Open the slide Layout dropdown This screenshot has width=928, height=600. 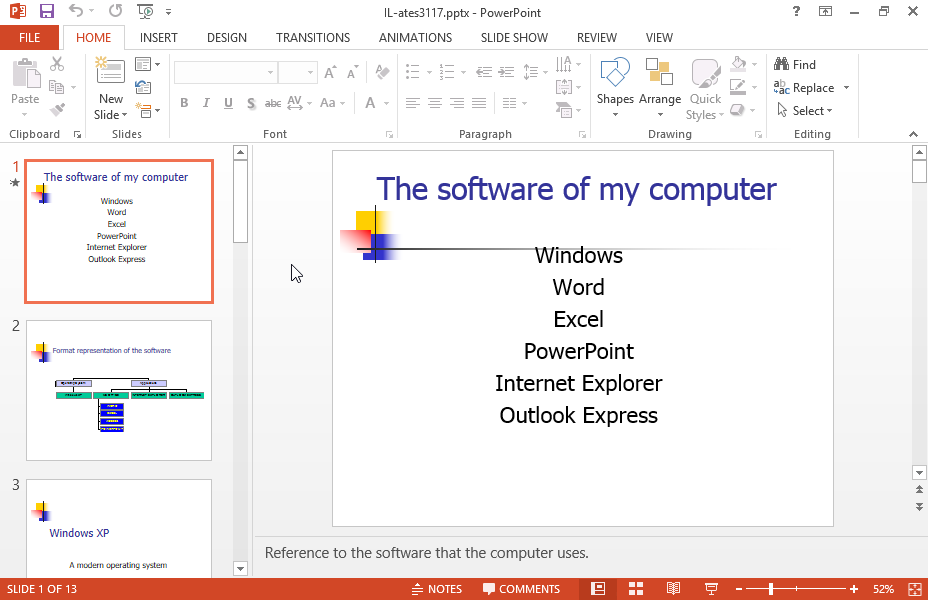[147, 64]
